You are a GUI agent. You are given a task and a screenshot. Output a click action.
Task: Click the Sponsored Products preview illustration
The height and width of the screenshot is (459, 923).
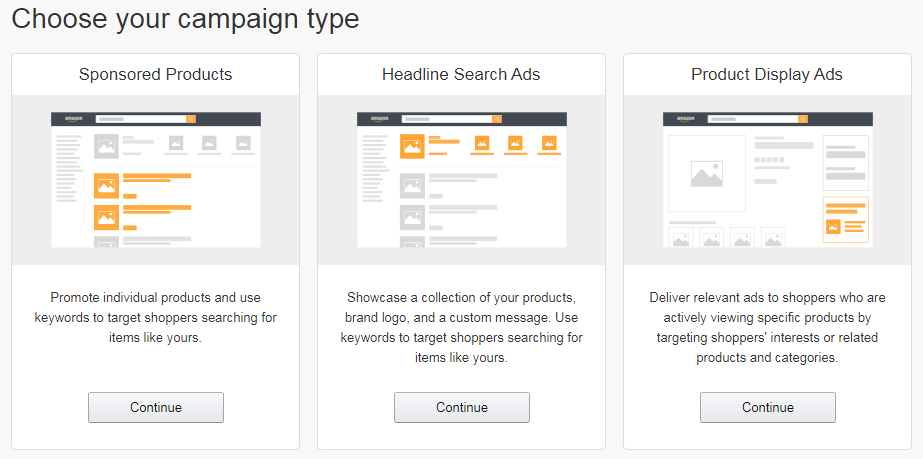point(156,179)
